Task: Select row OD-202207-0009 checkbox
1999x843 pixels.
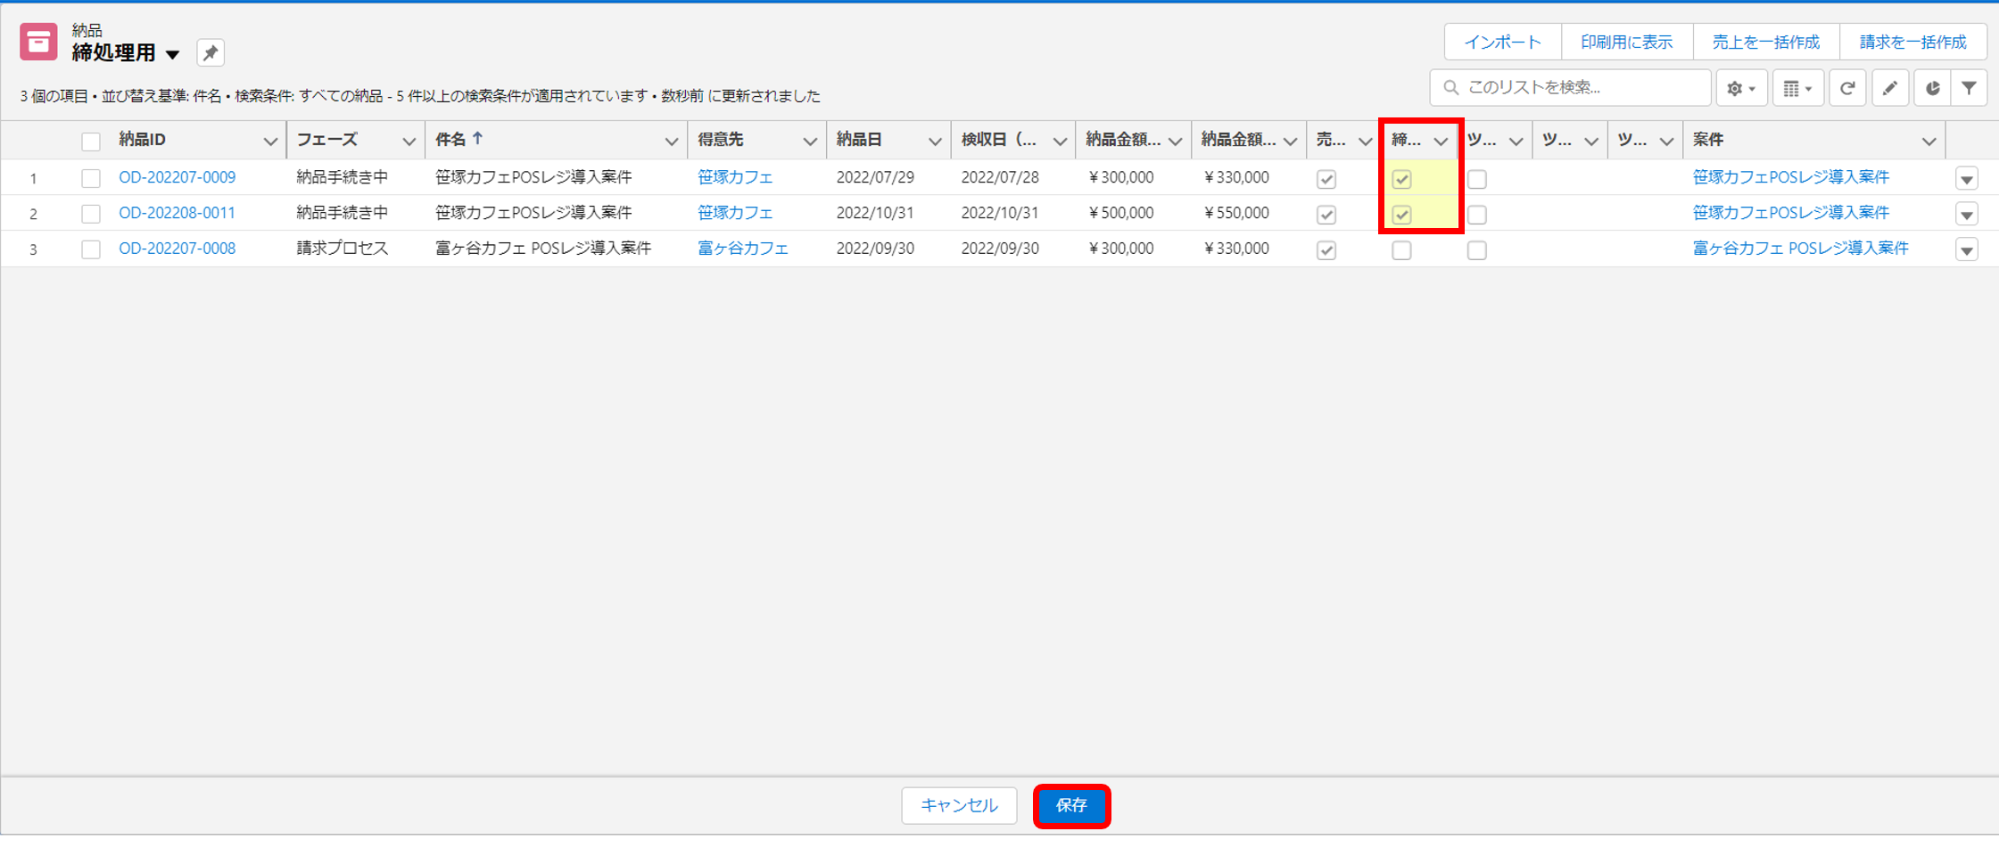Action: [x=91, y=178]
